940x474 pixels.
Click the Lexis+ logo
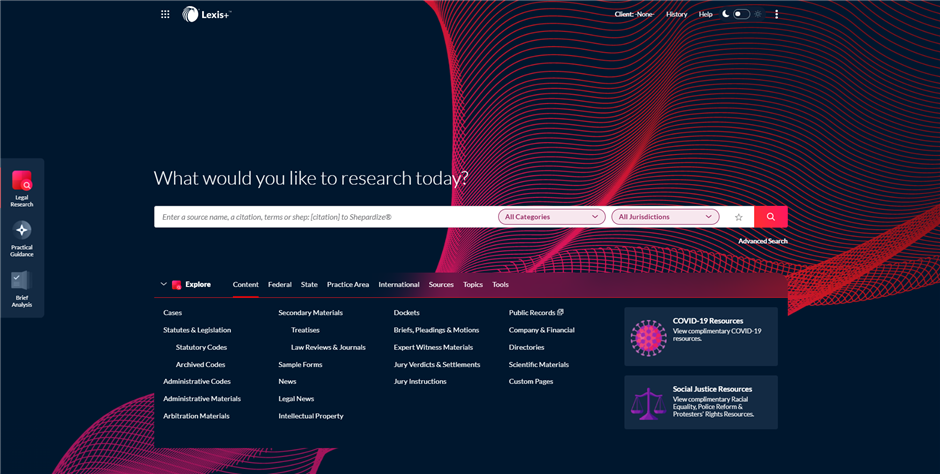(206, 14)
